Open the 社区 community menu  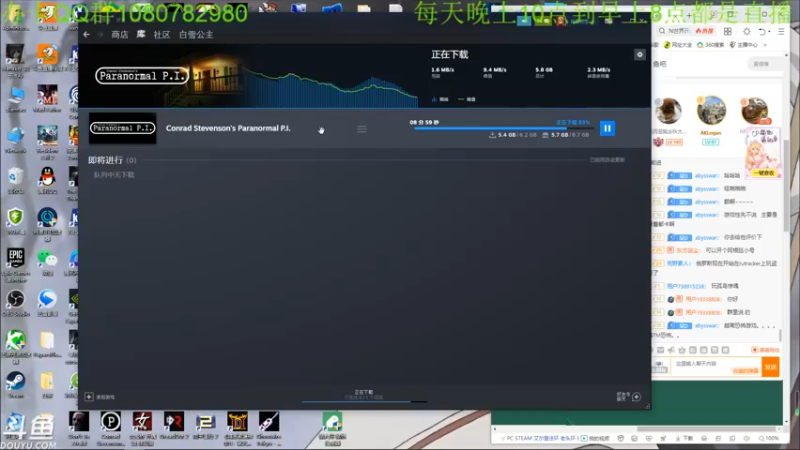click(162, 34)
